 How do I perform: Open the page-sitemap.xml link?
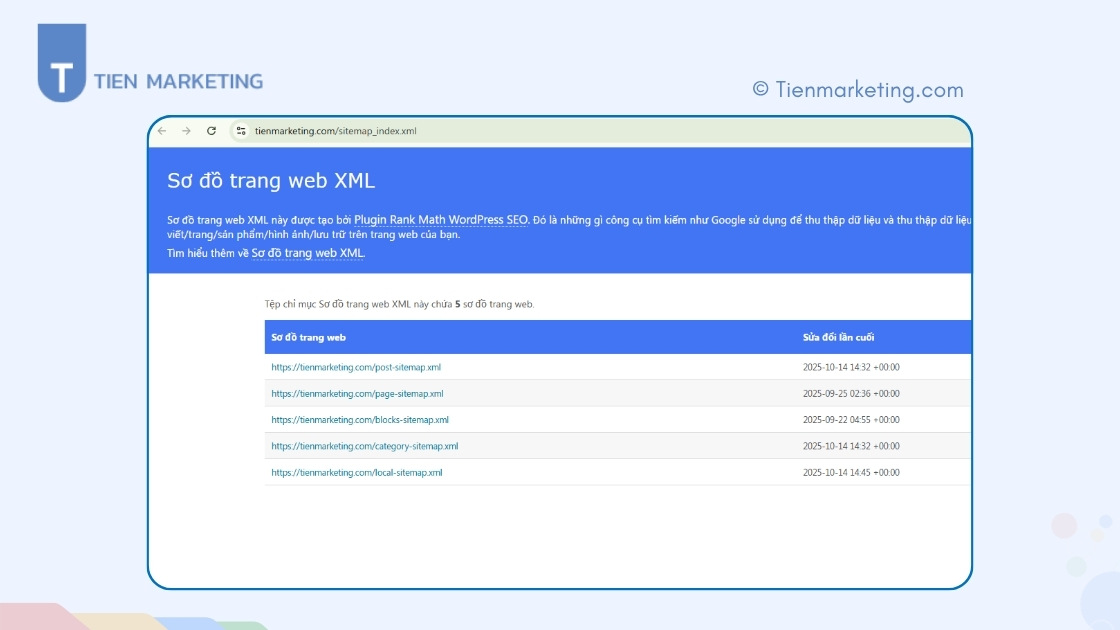pos(357,394)
